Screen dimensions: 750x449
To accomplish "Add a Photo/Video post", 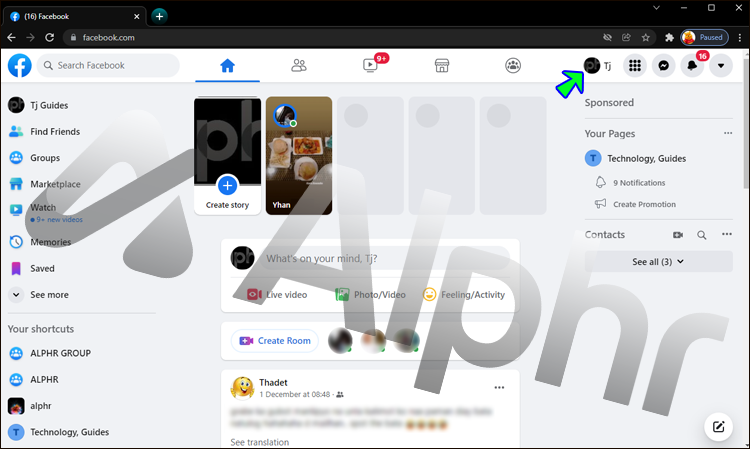I will pos(370,295).
